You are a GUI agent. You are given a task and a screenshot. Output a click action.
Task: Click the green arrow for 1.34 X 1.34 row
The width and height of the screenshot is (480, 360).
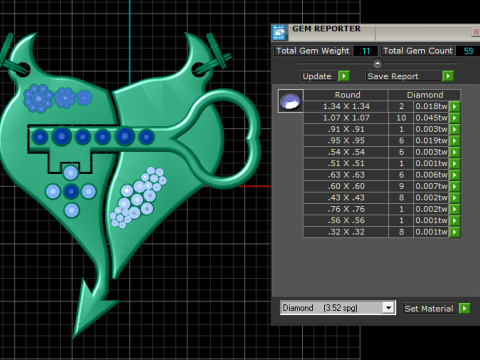pyautogui.click(x=454, y=106)
